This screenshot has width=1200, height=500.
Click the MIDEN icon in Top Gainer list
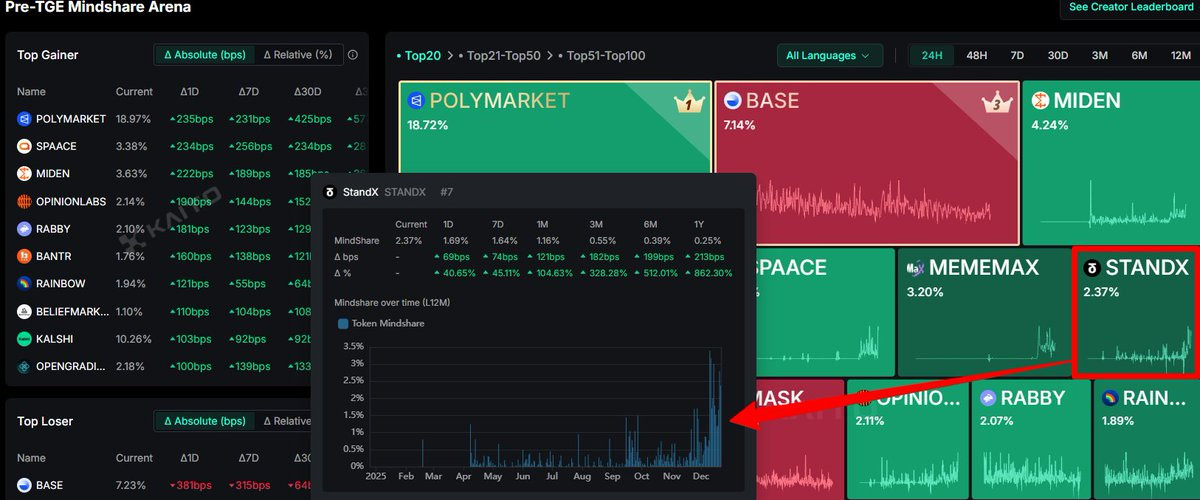pos(24,174)
